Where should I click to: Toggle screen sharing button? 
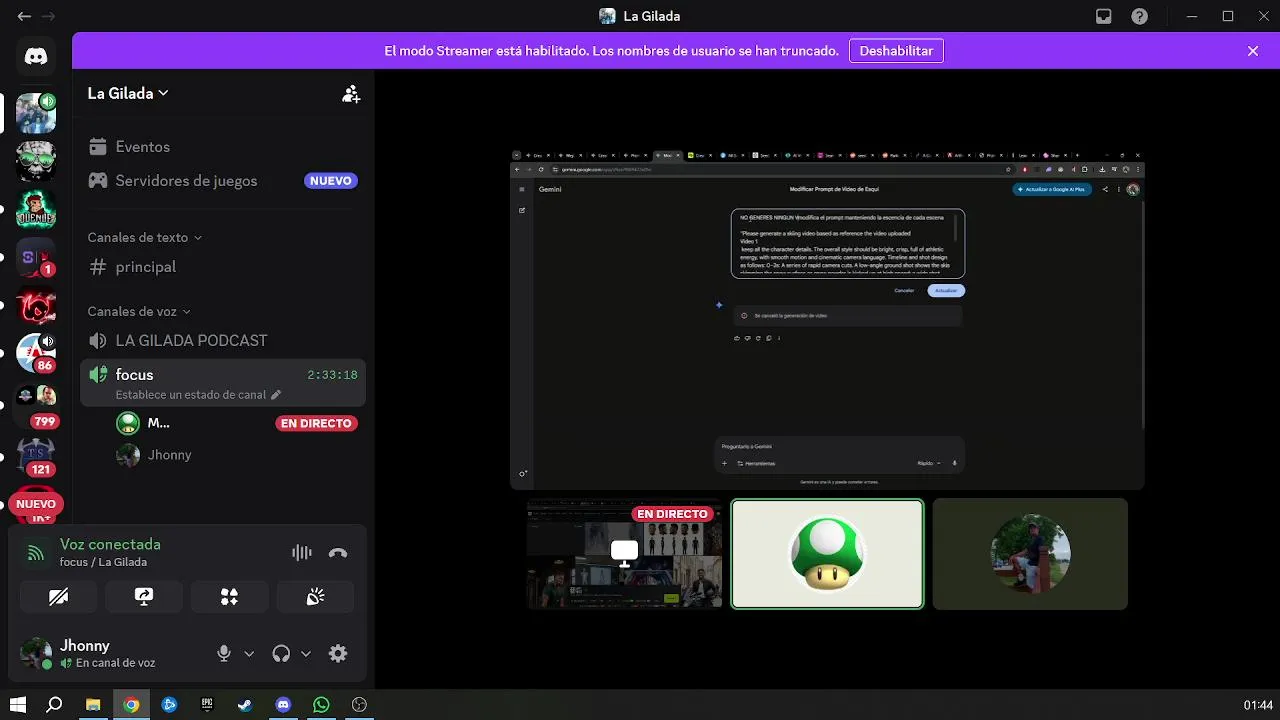coord(144,597)
